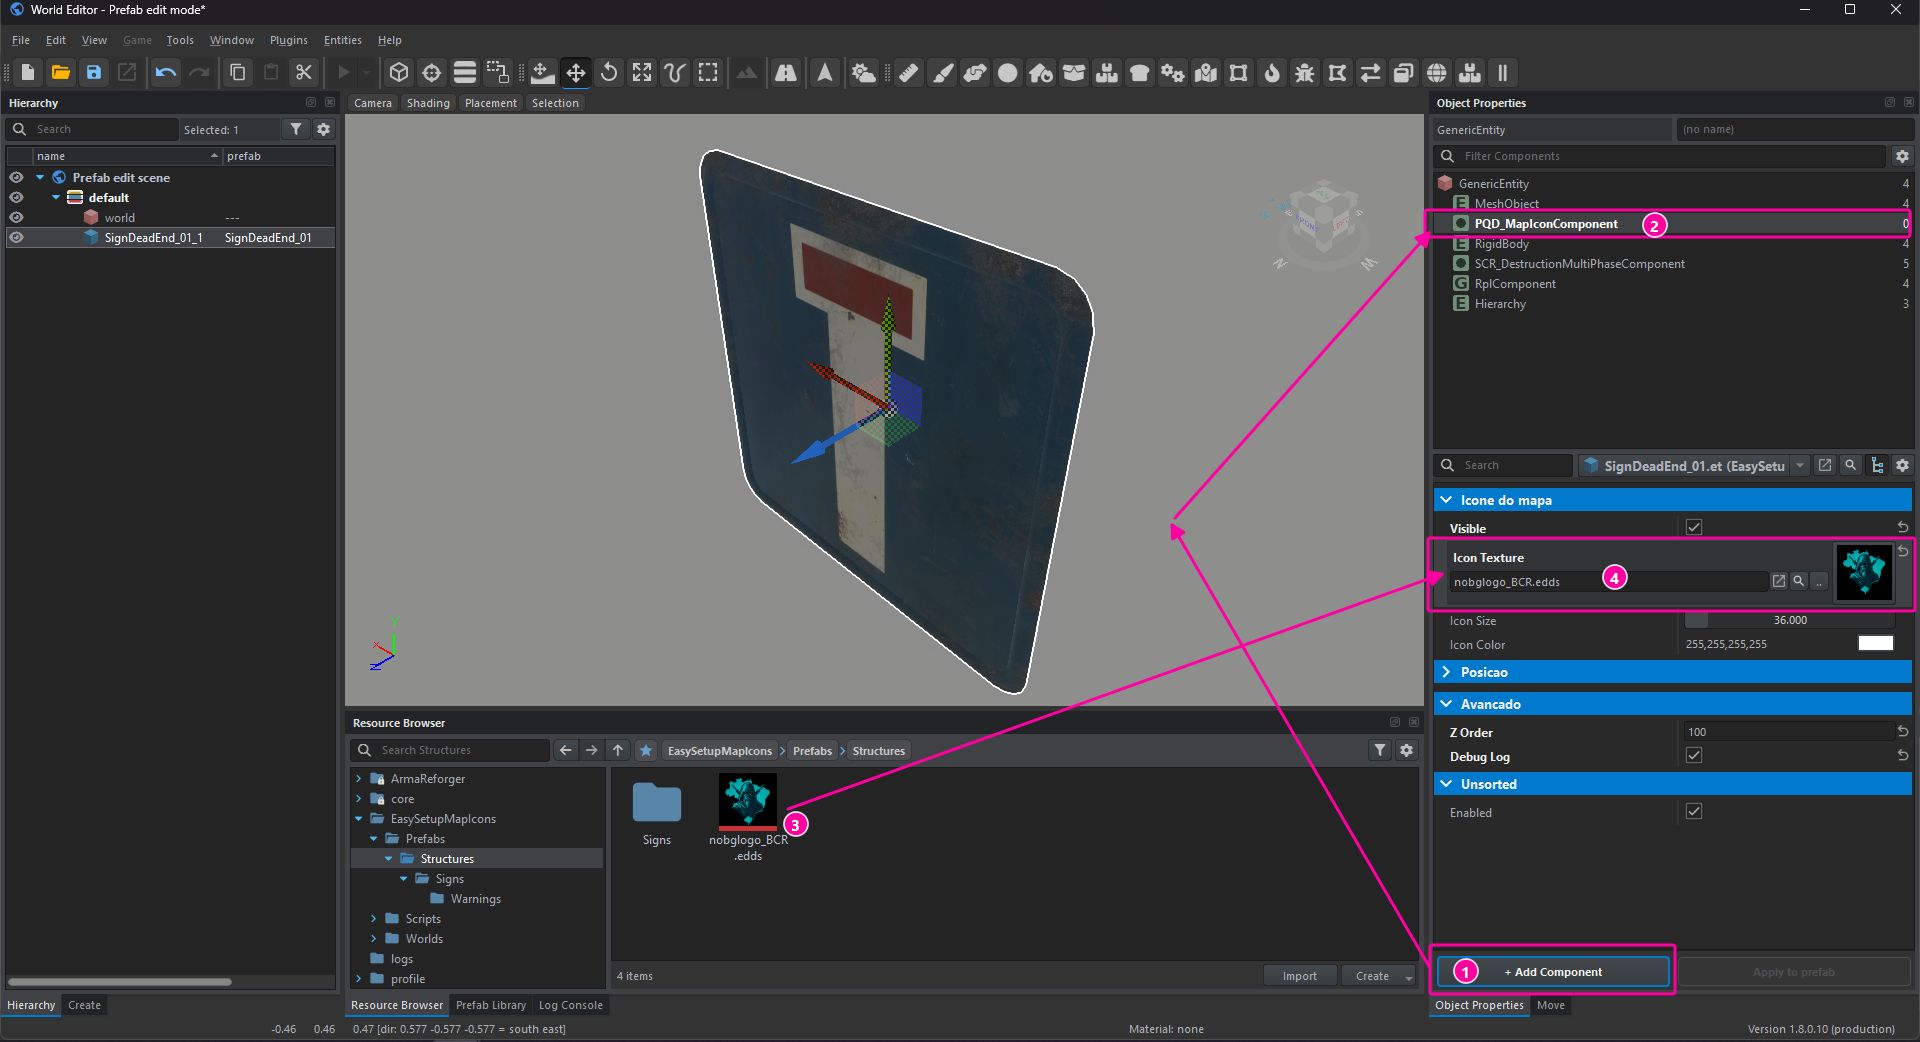Activate the scale tool
The height and width of the screenshot is (1042, 1920).
click(x=642, y=72)
